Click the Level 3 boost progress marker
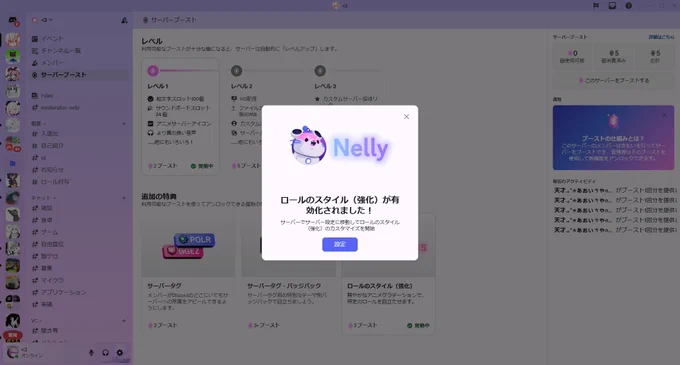680x365 pixels. (320, 71)
